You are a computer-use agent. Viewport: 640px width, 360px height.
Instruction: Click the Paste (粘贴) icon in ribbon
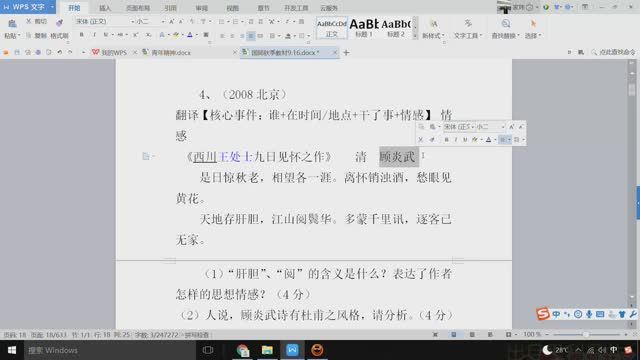pyautogui.click(x=12, y=24)
